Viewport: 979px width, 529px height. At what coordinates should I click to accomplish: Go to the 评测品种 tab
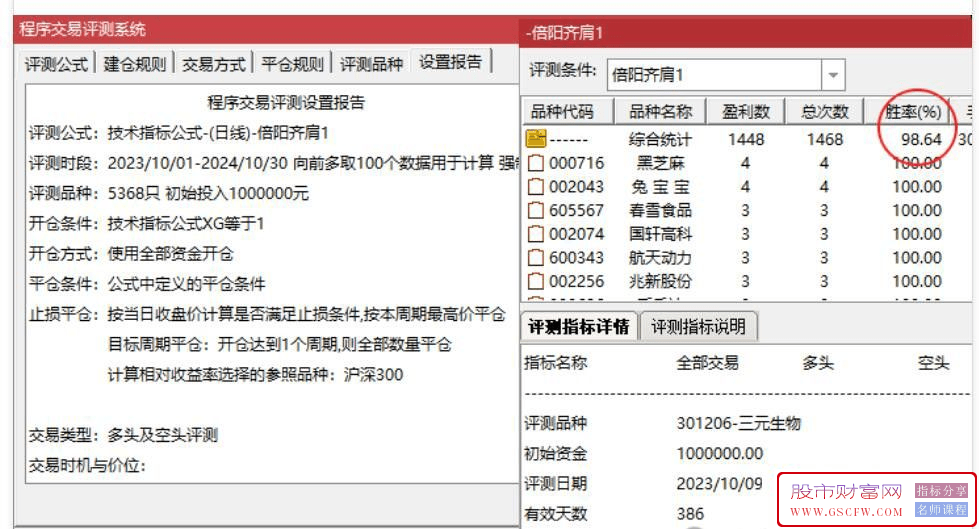(x=371, y=64)
